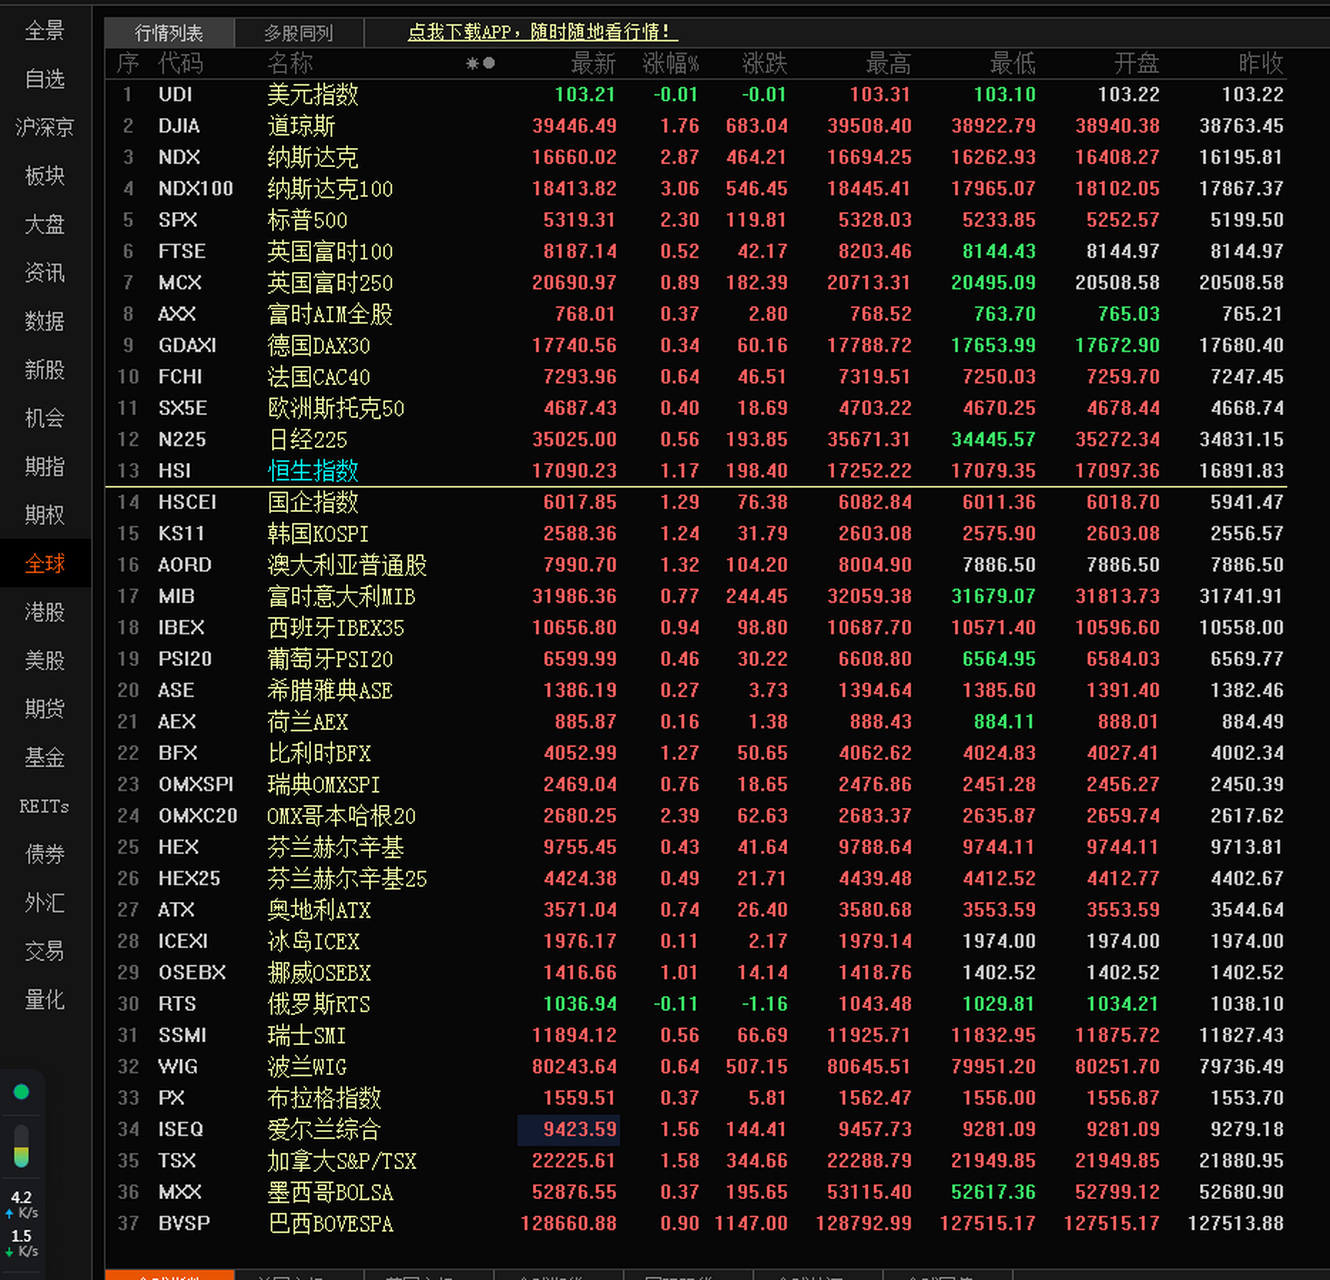Select the 韩国KOSPI row
This screenshot has height=1280, width=1330.
click(696, 533)
